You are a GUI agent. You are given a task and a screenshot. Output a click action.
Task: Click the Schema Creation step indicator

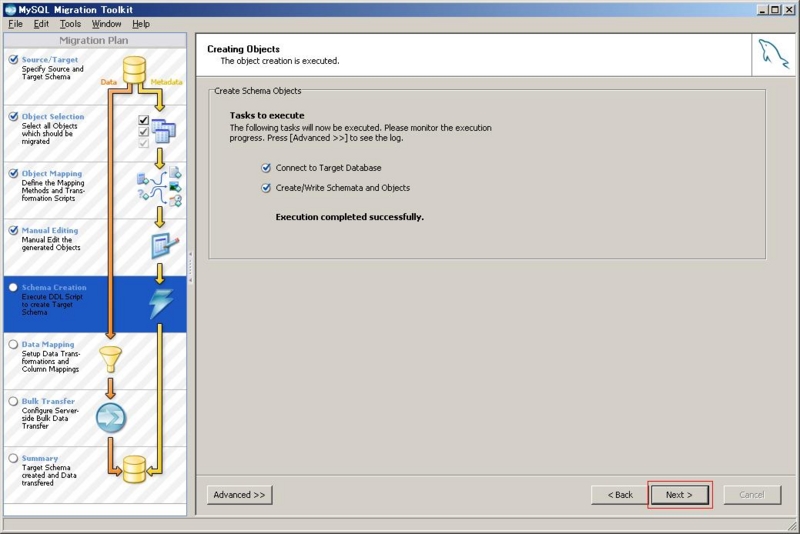(13, 287)
